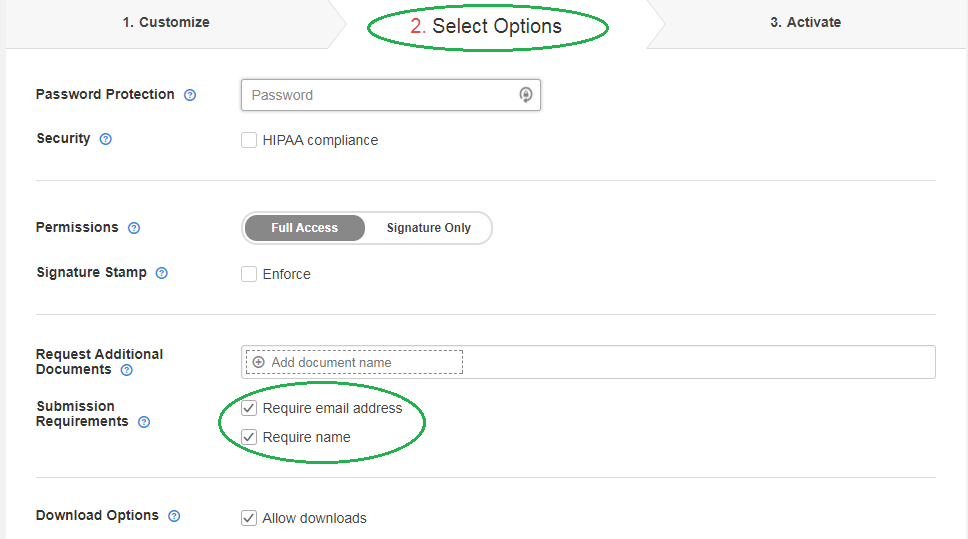Select the 2. Select Options step
968x539 pixels.
486,26
